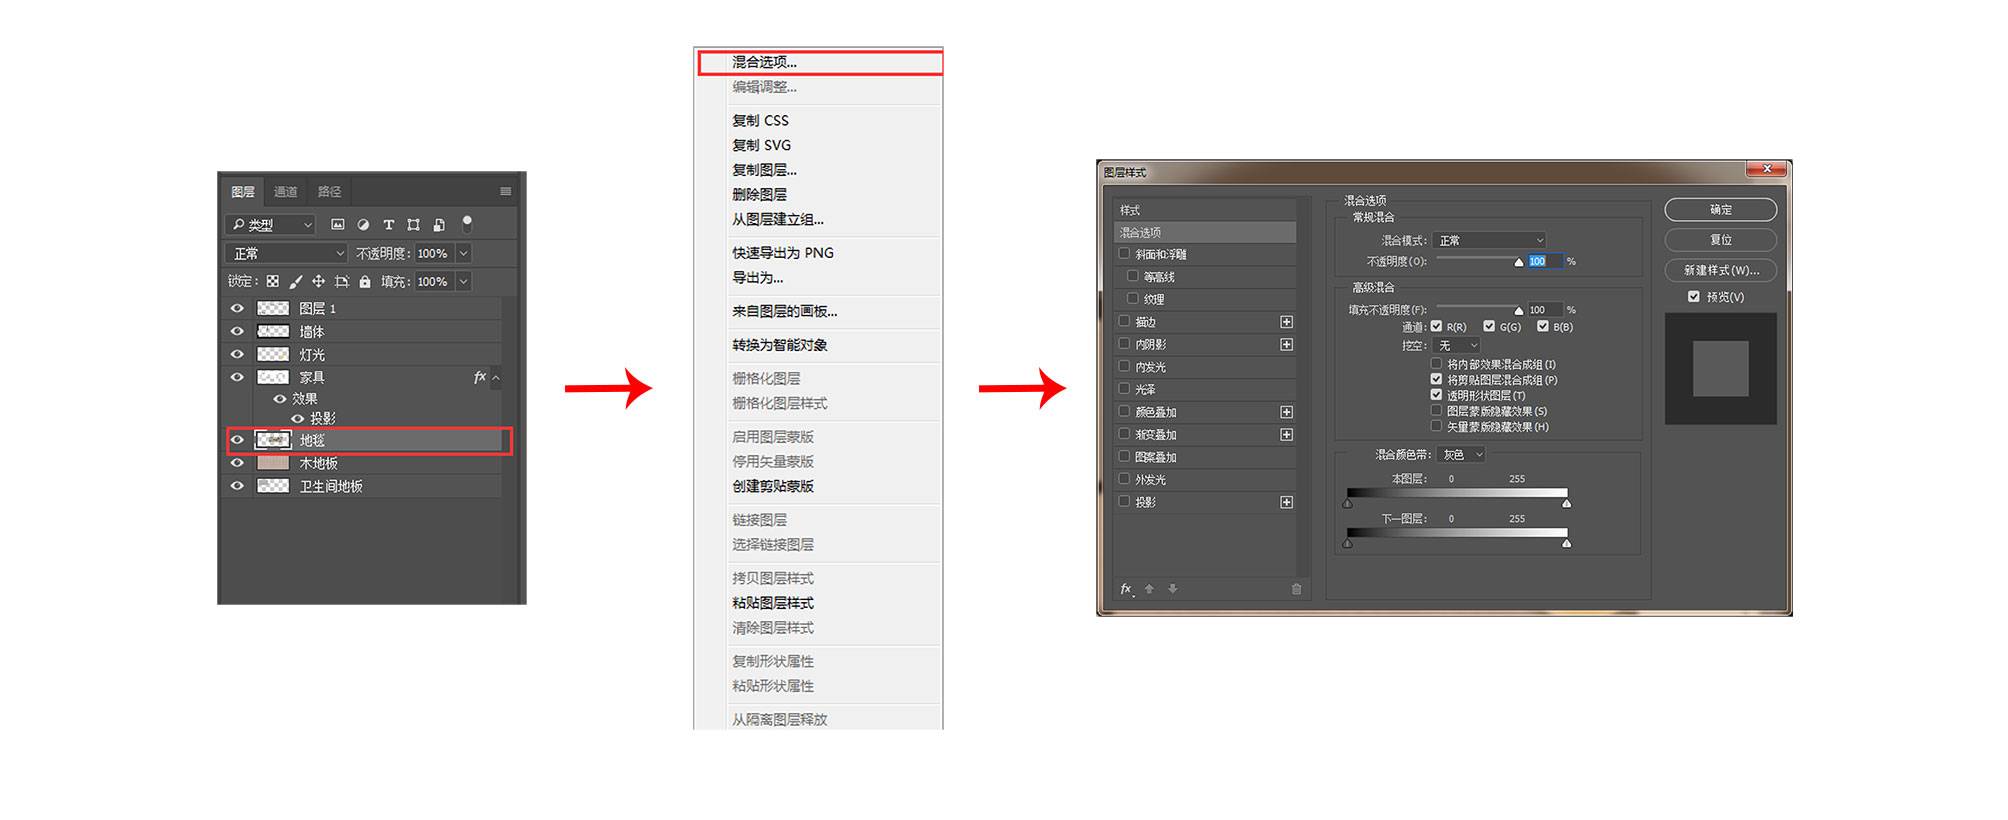
Task: Filter layers by pixel layer icon
Action: pyautogui.click(x=338, y=225)
